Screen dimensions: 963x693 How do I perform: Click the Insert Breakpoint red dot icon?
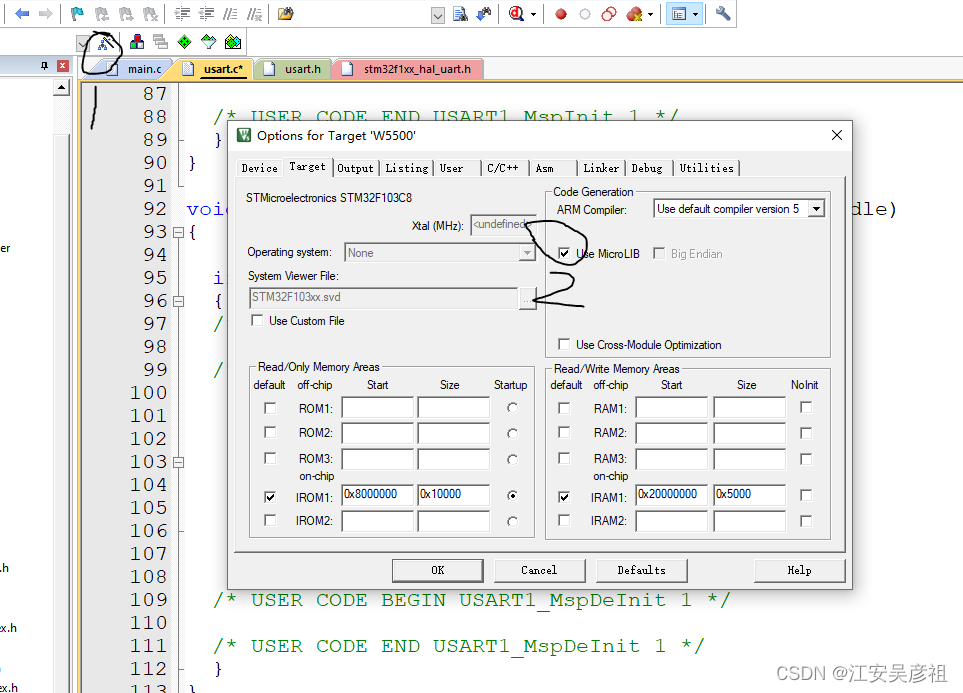tap(561, 14)
